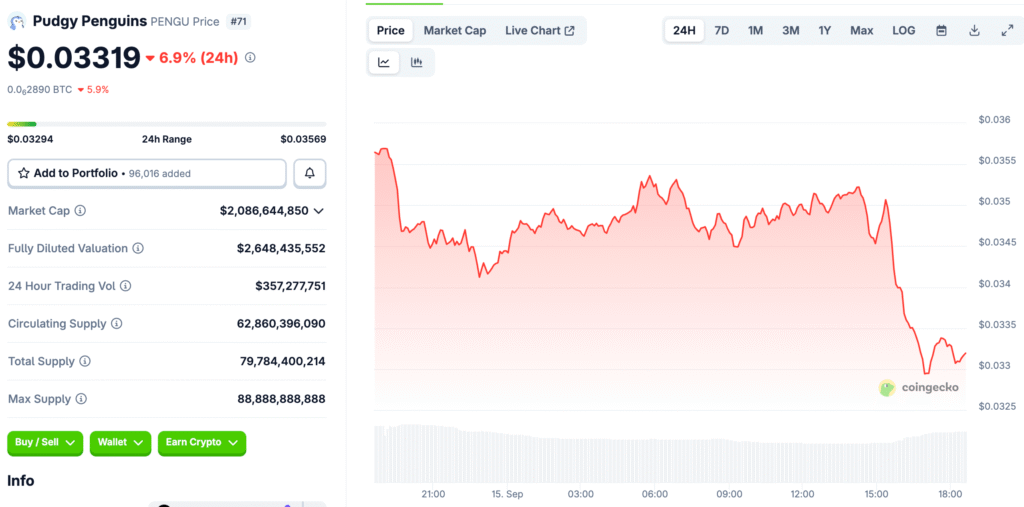Download chart data icon

(974, 31)
